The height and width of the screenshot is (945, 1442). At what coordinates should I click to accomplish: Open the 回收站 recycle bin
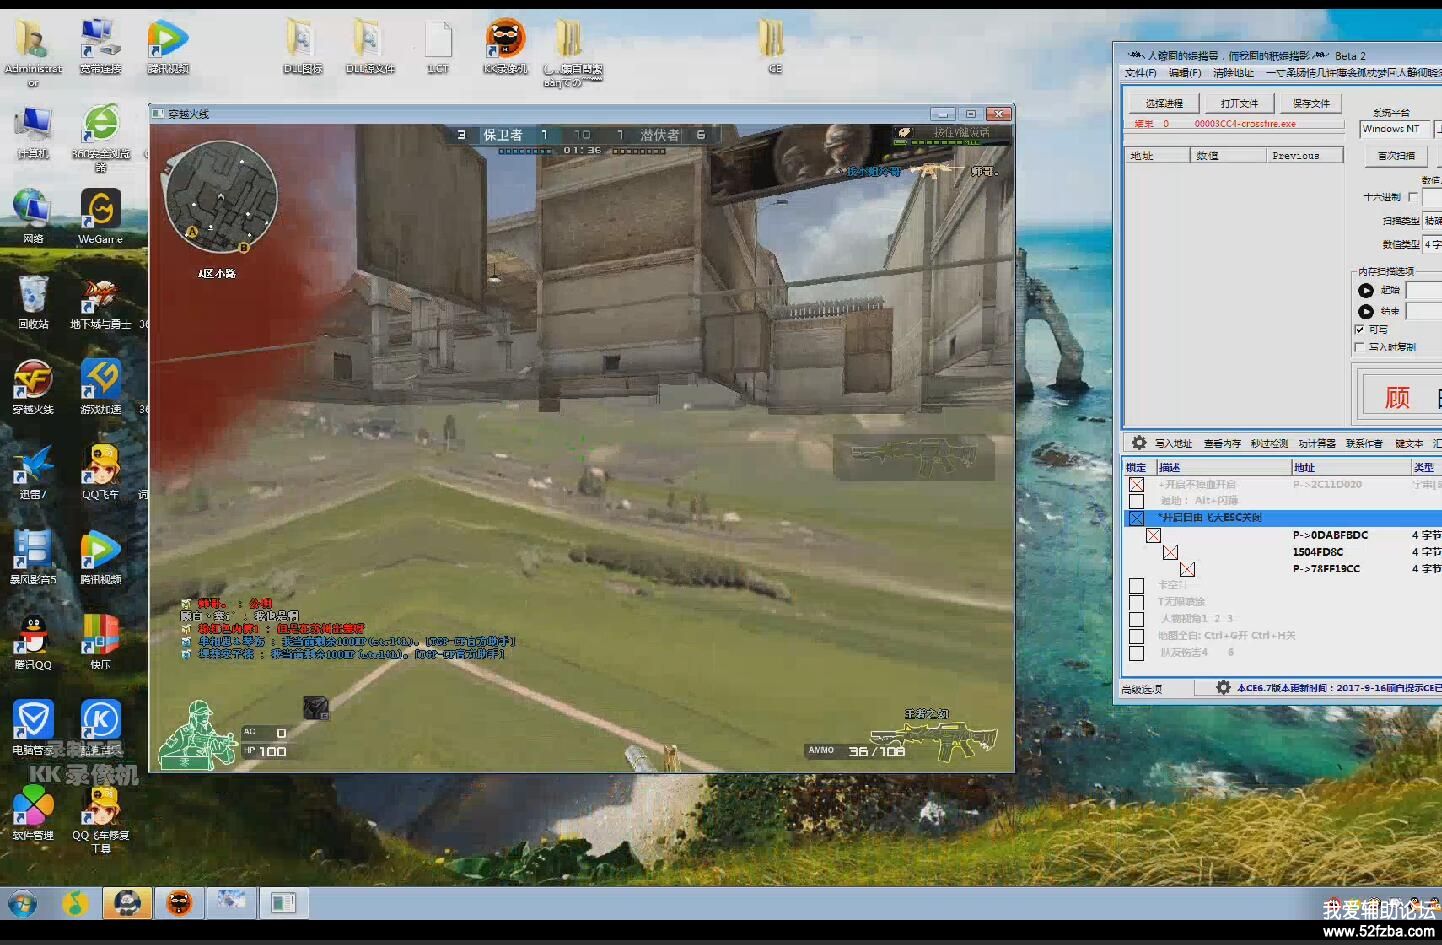pos(33,300)
